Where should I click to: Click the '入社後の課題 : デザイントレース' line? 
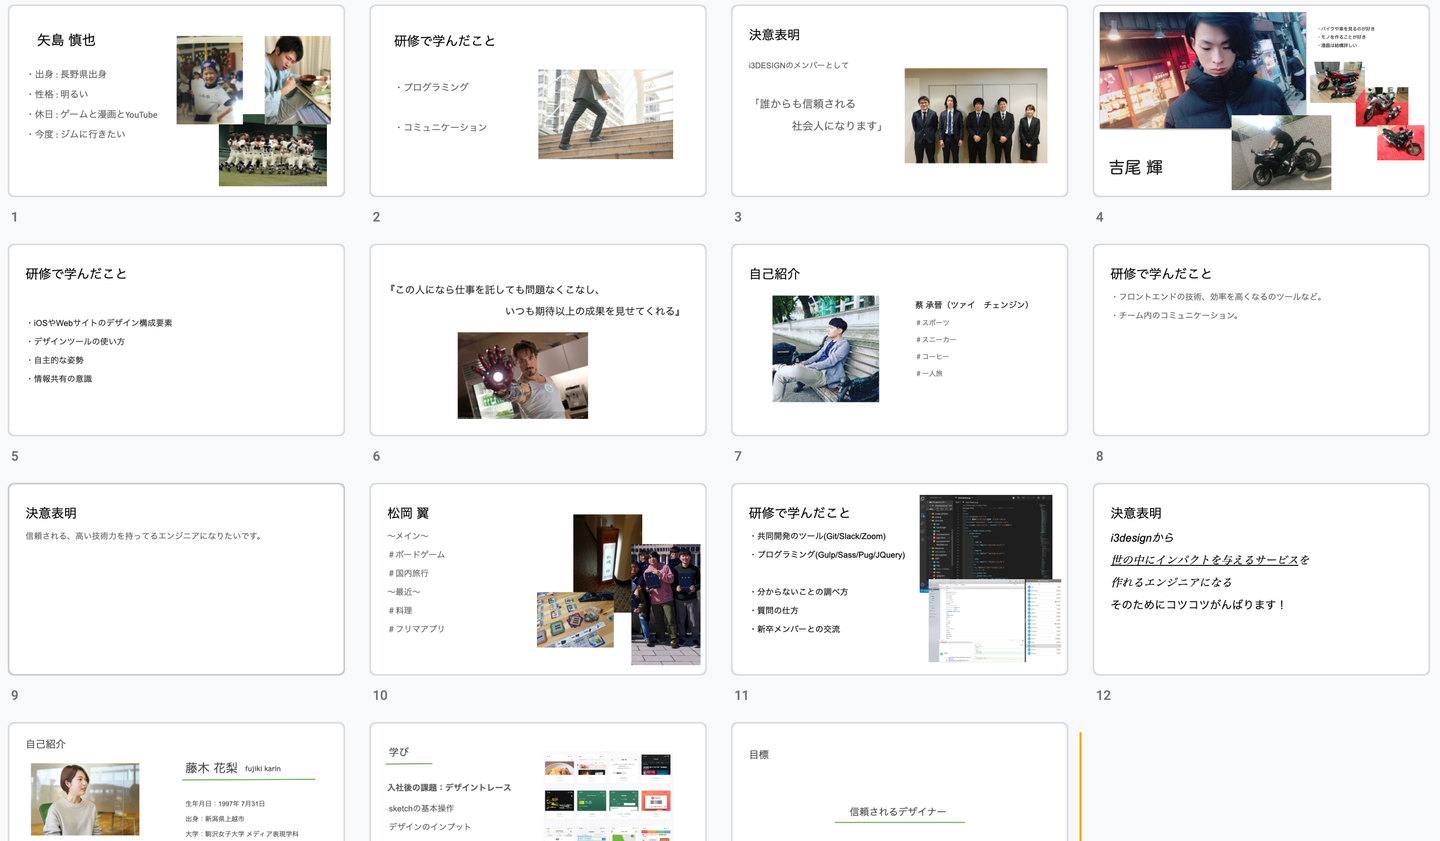[449, 788]
